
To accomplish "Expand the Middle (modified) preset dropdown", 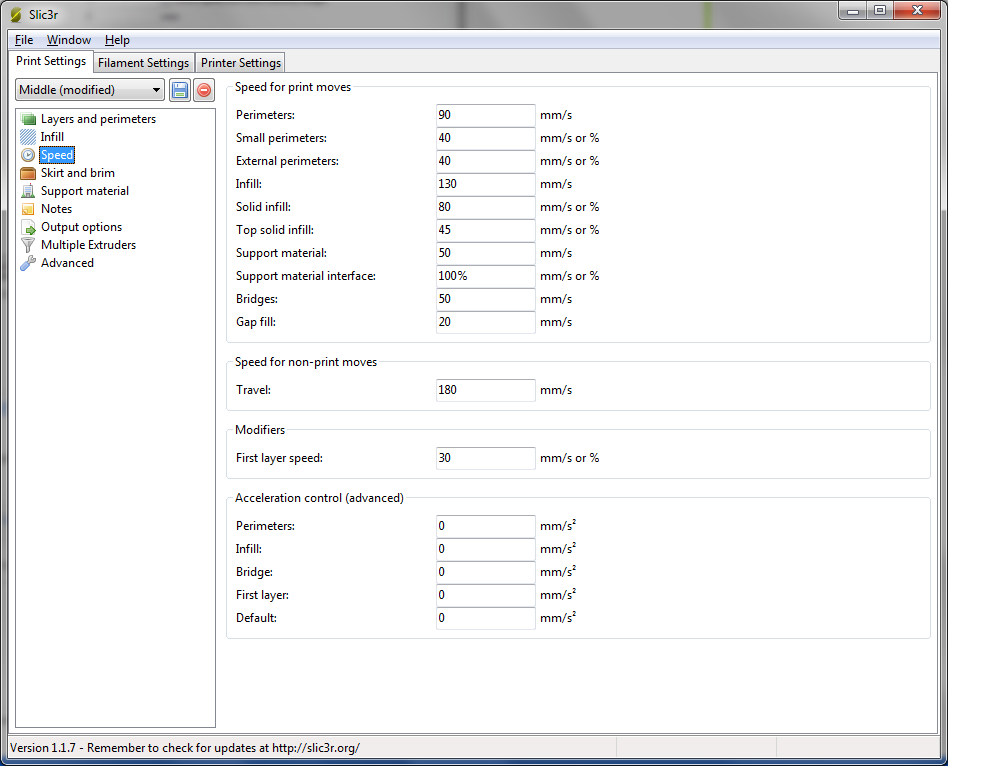I will tap(90, 90).
